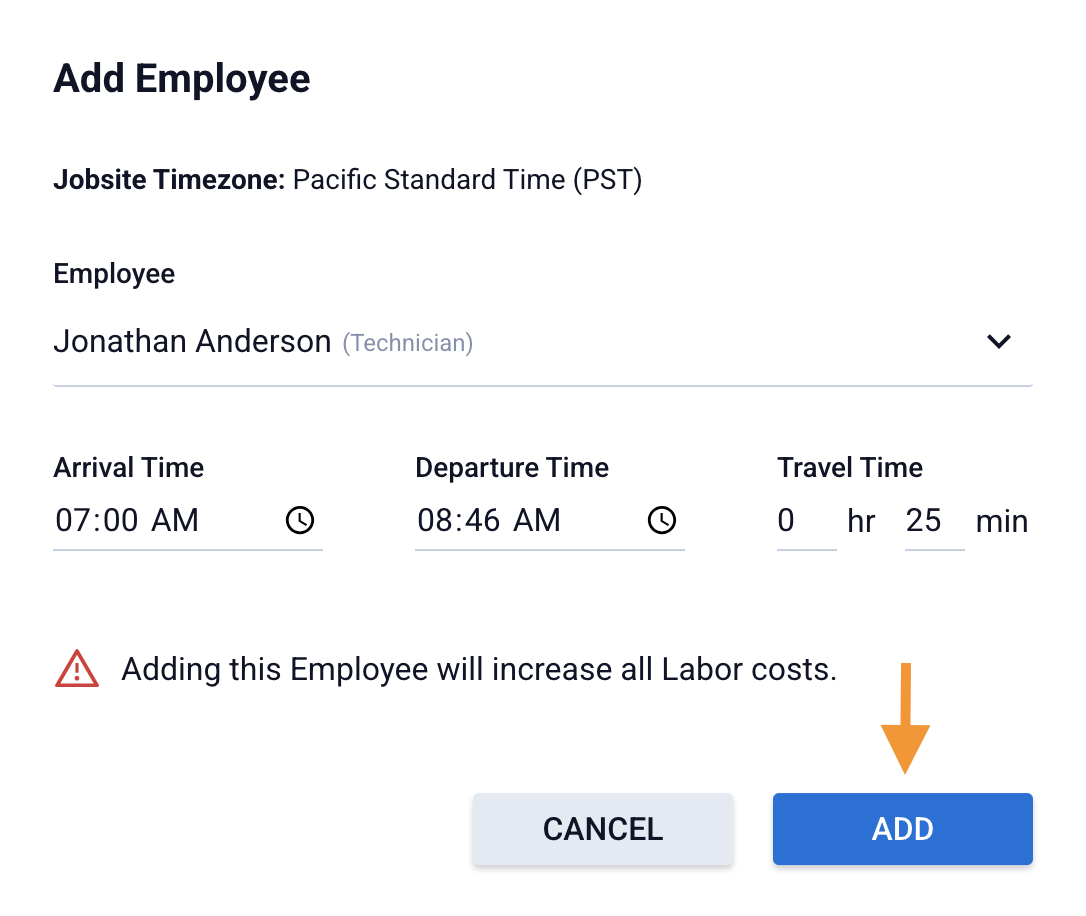
Task: Focus the Travel Time minutes field
Action: [934, 521]
